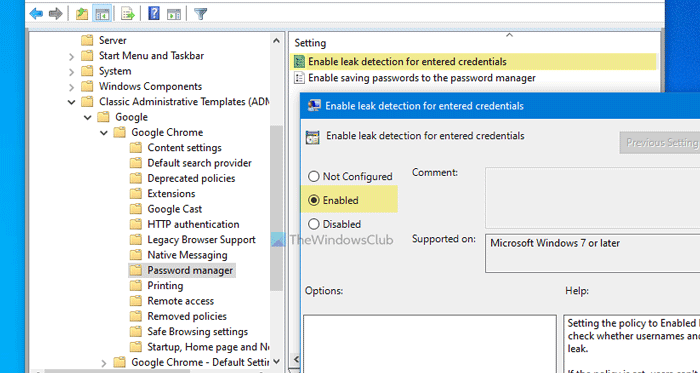Select Startup, Home page tree item
The image size is (700, 373).
click(208, 347)
